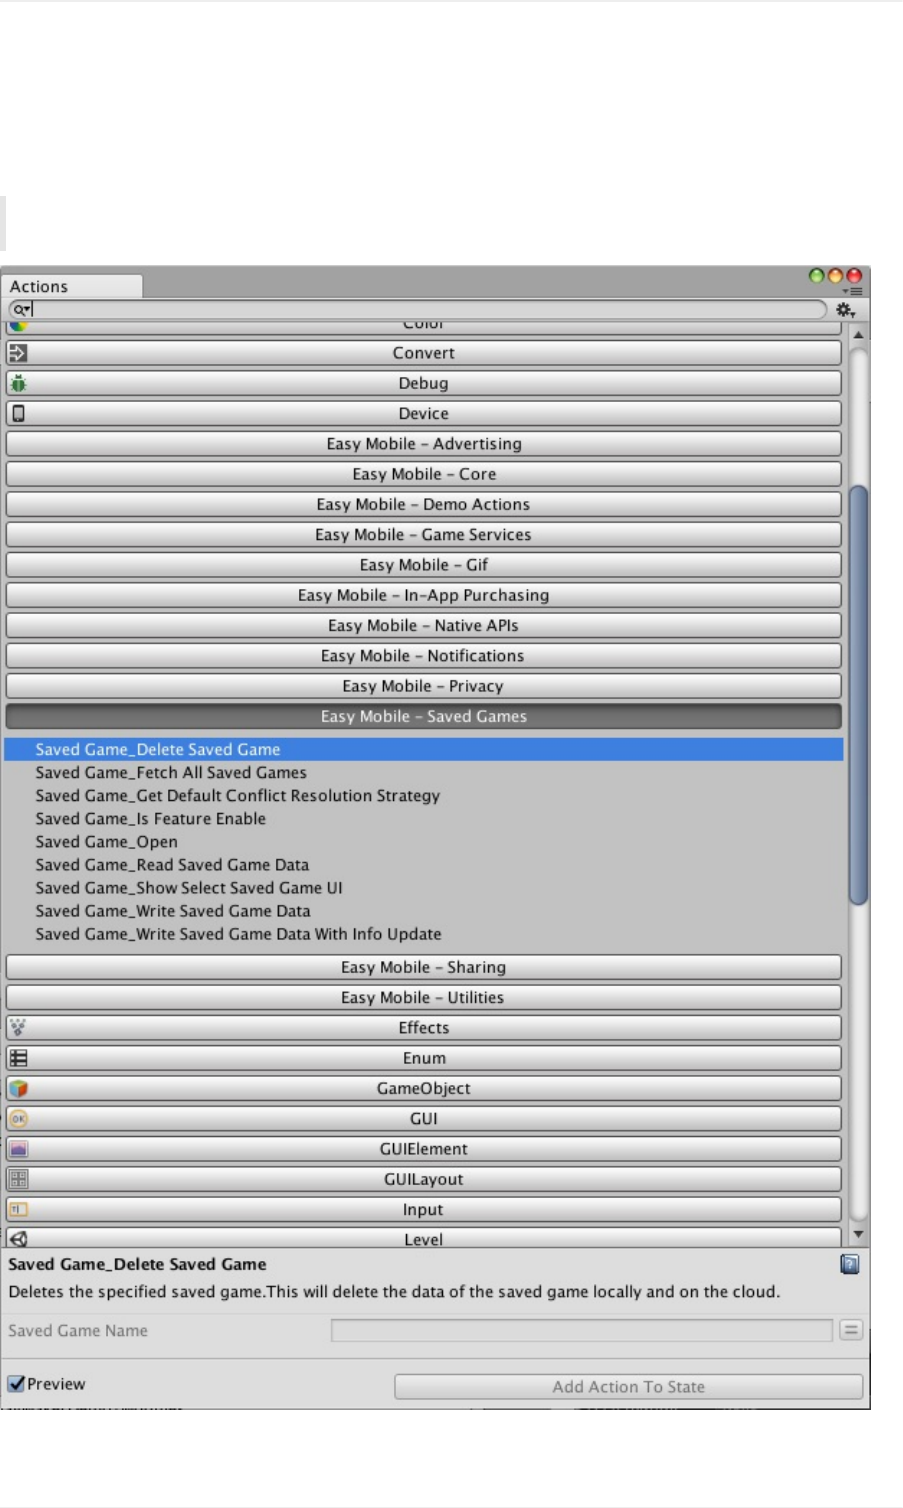Collapse Easy Mobile – Saved Games category
The height and width of the screenshot is (1508, 903).
(x=423, y=716)
